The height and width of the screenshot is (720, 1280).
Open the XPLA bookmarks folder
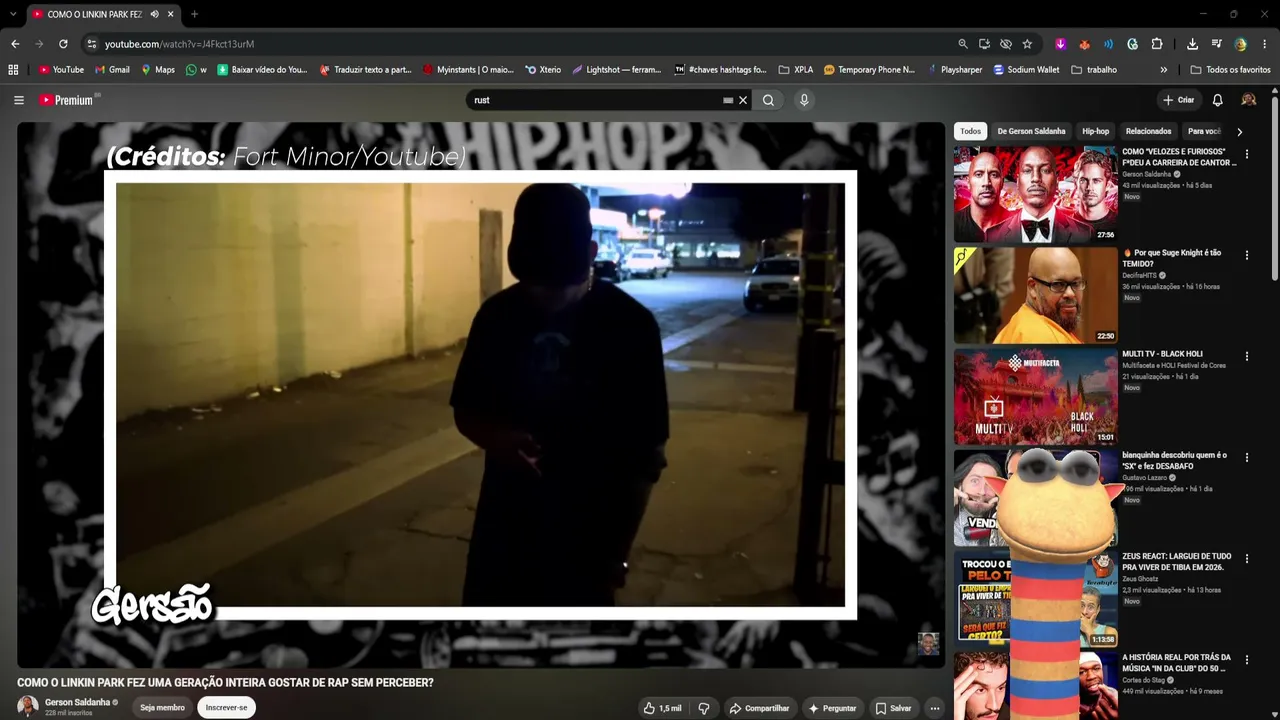tap(796, 70)
